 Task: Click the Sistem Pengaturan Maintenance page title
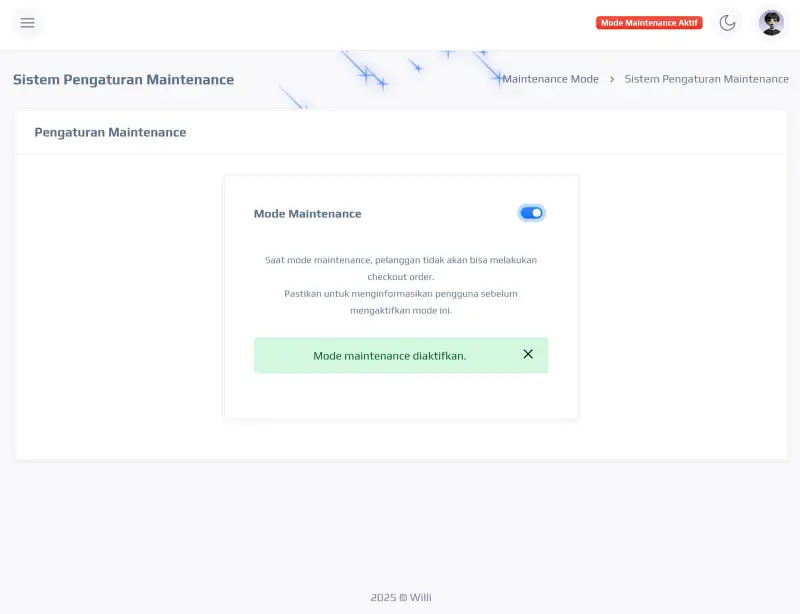pyautogui.click(x=123, y=80)
